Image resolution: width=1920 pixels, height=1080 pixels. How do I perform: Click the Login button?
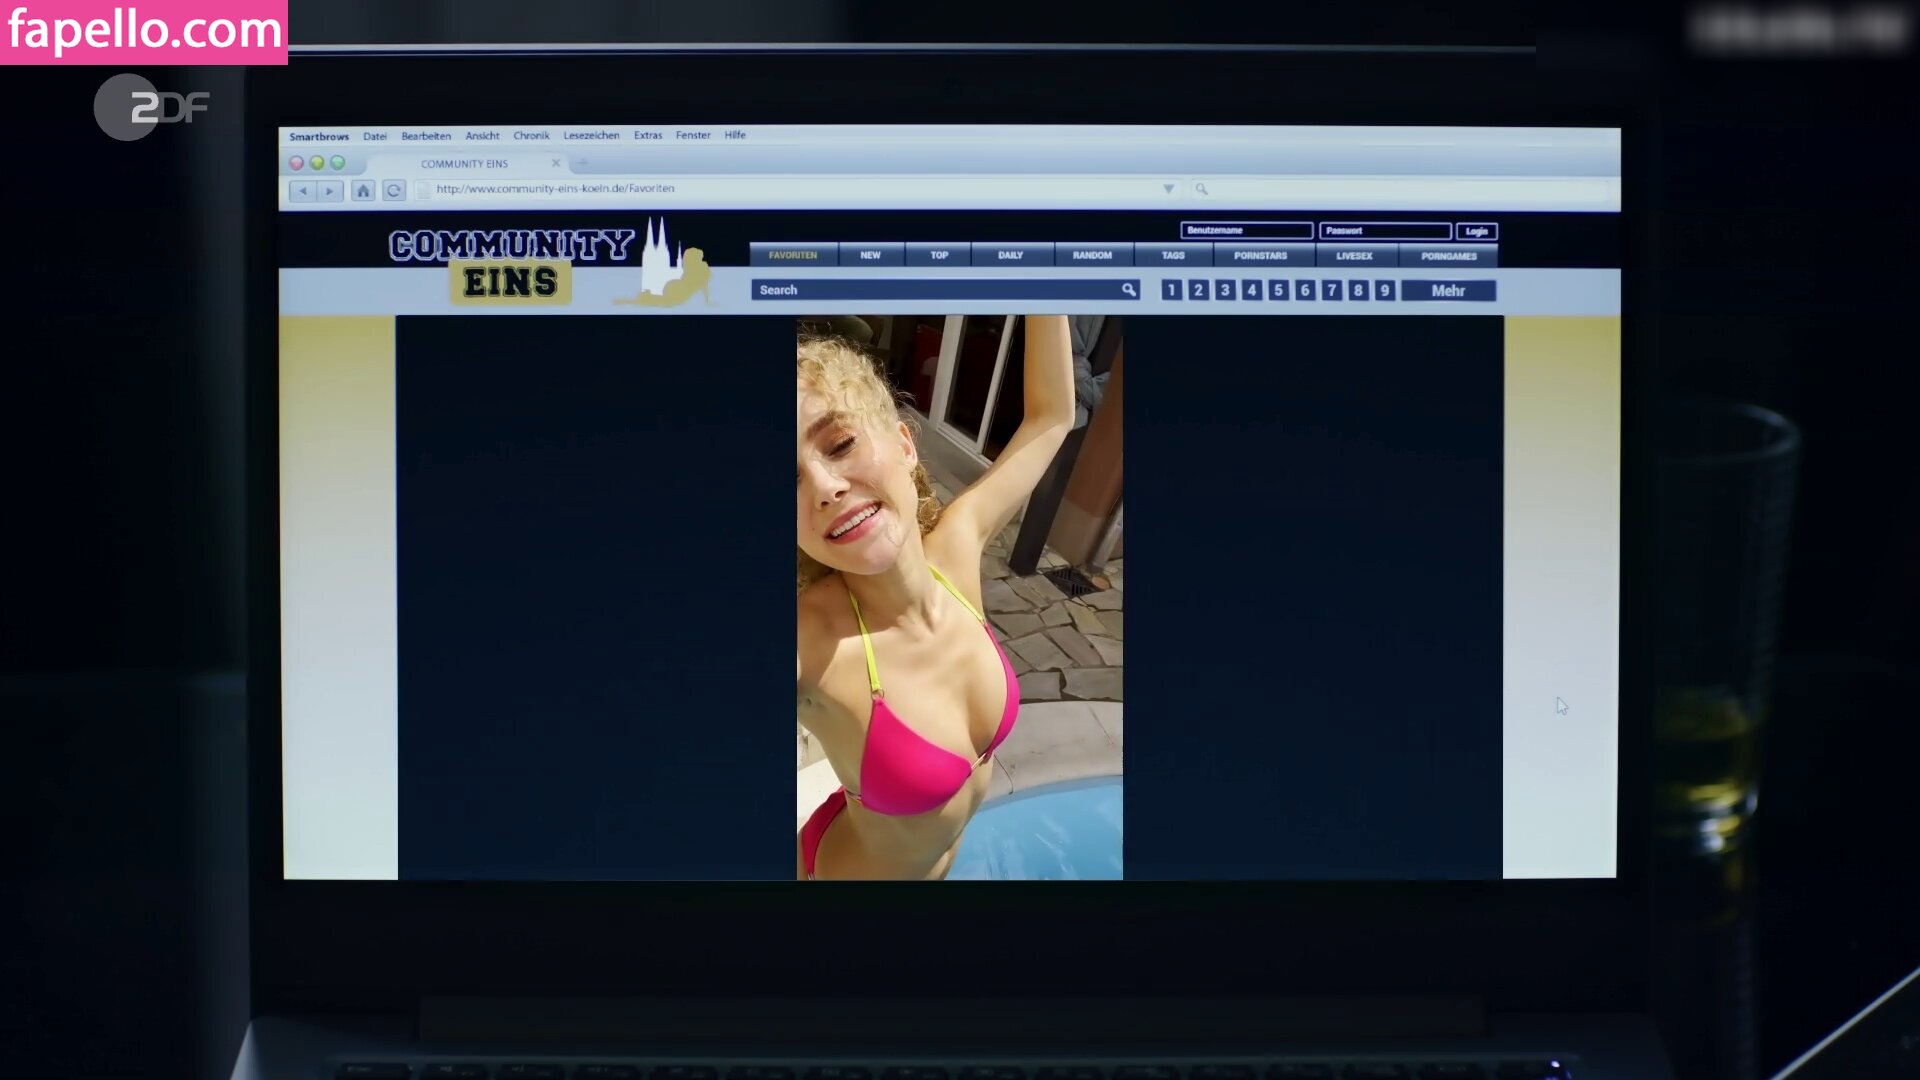1476,231
